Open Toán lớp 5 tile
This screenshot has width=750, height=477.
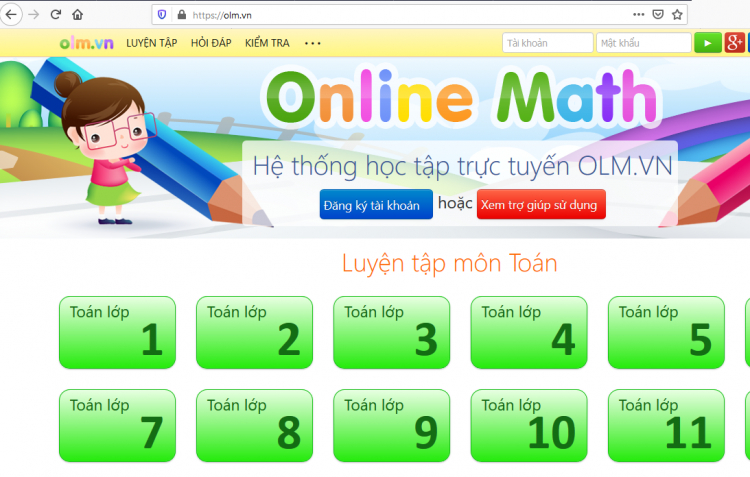tap(666, 333)
